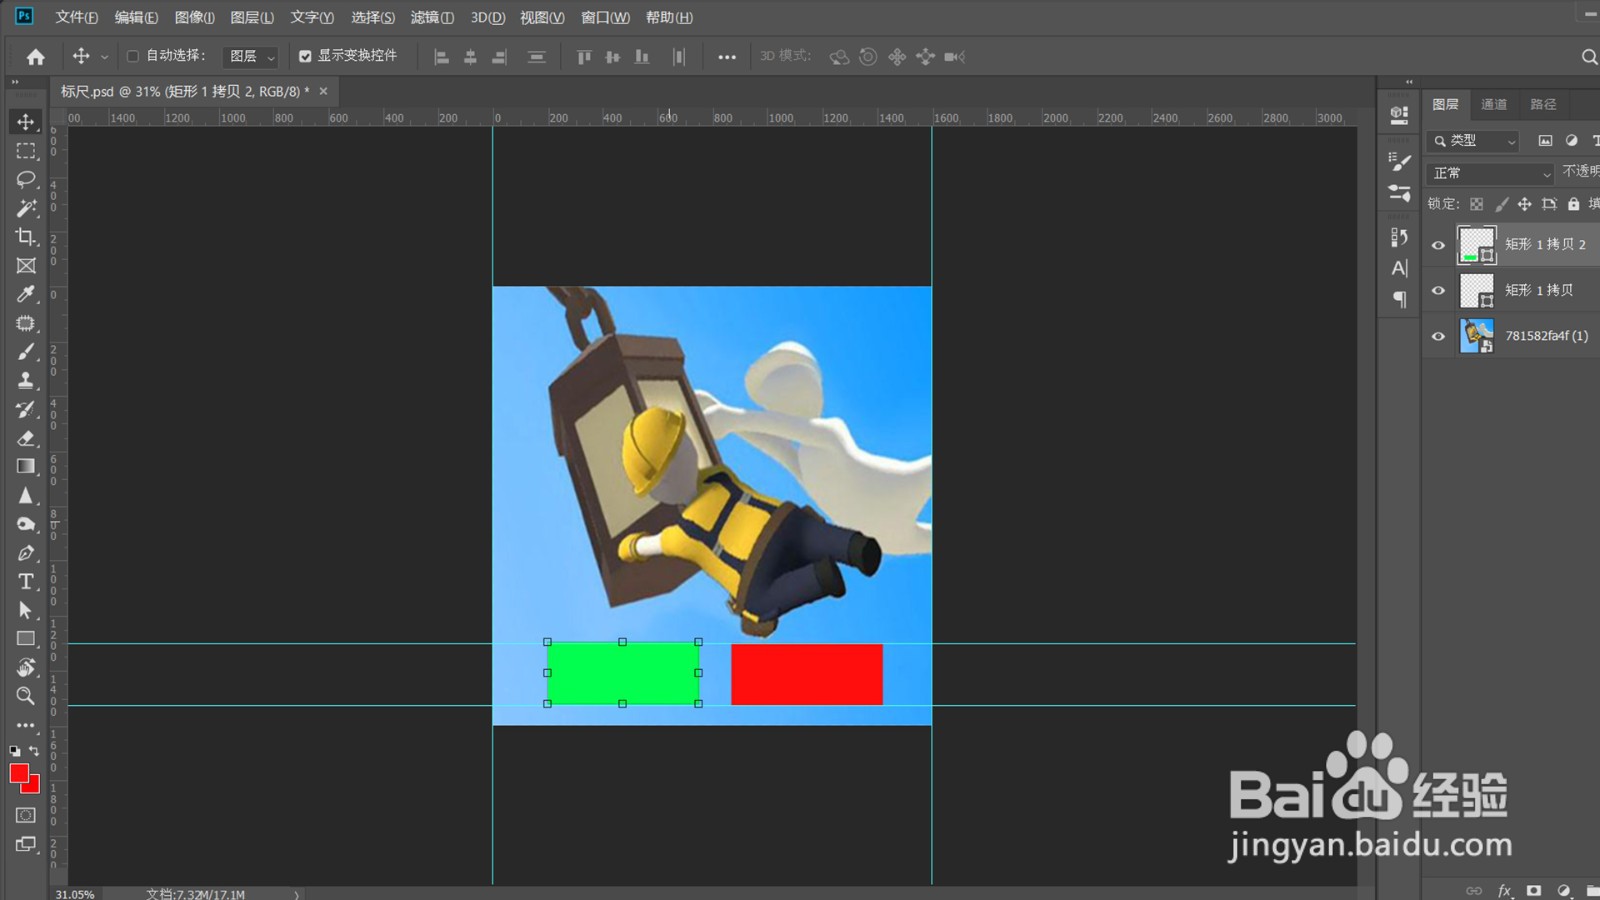
Task: Align horizontal centers of layers
Action: pos(470,57)
